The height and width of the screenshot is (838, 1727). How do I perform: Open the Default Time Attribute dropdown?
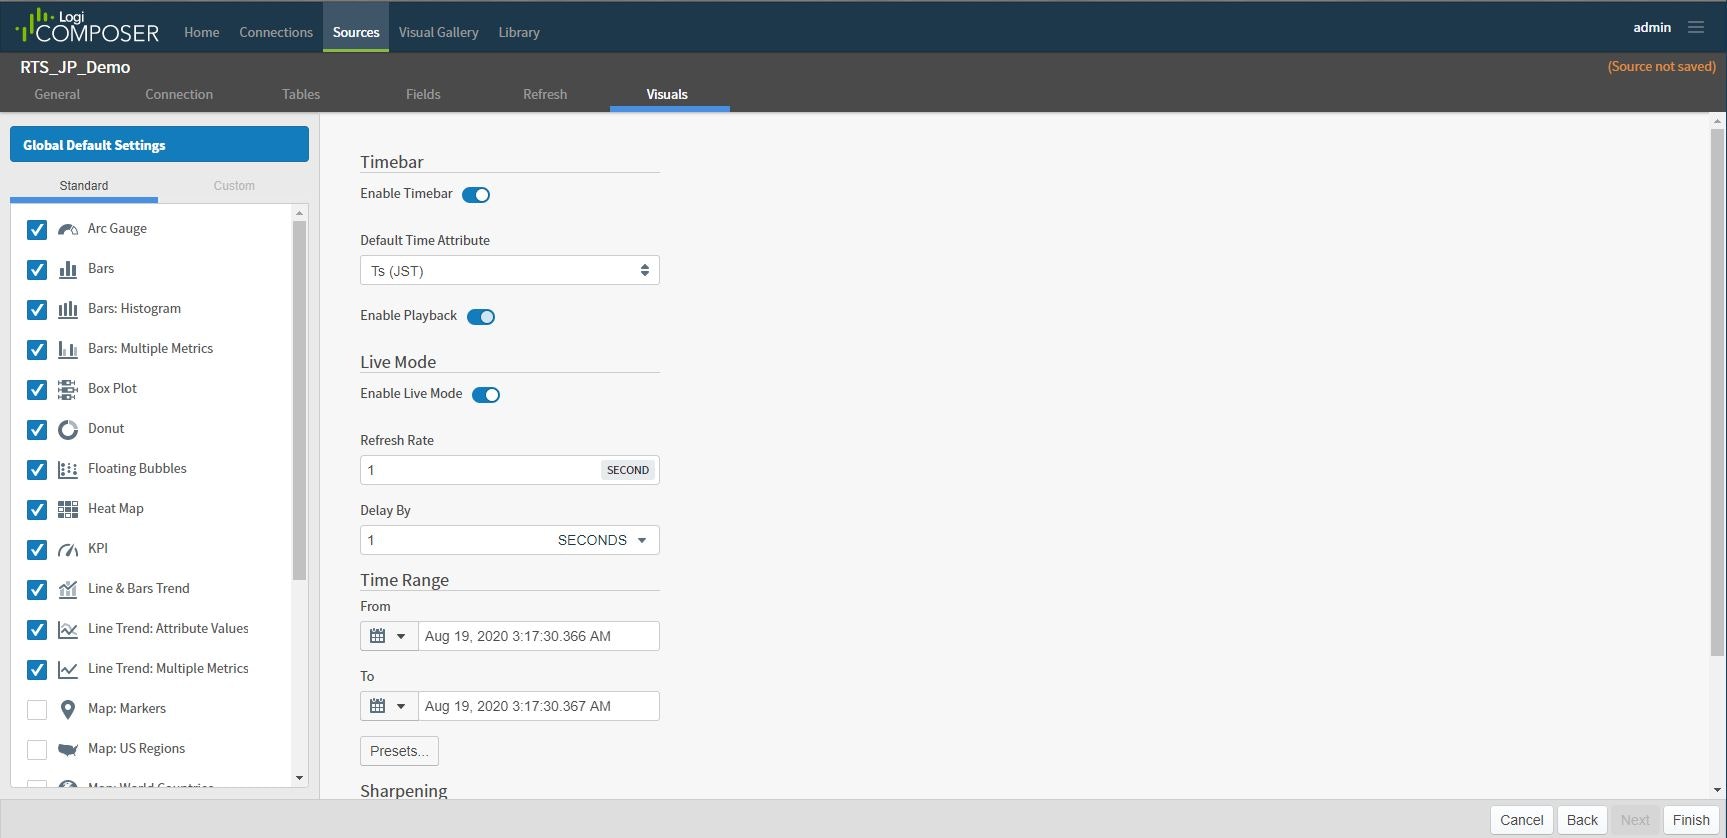coord(510,270)
